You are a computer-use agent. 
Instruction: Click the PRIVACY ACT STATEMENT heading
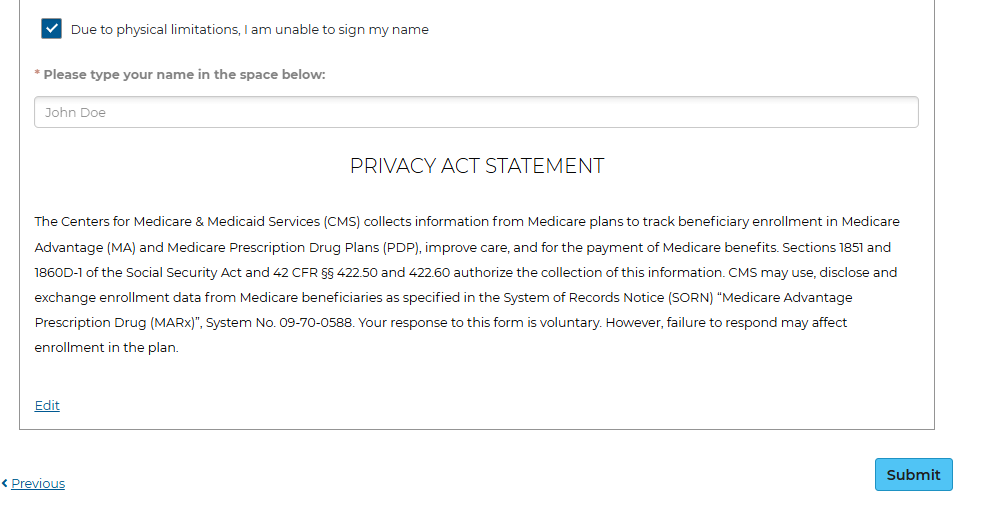pos(477,166)
